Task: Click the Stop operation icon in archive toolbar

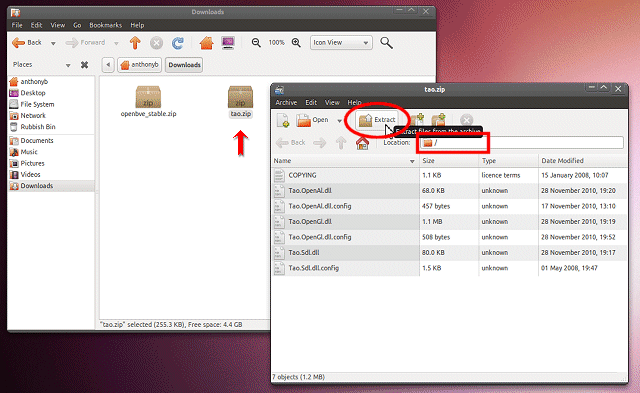Action: coord(467,120)
